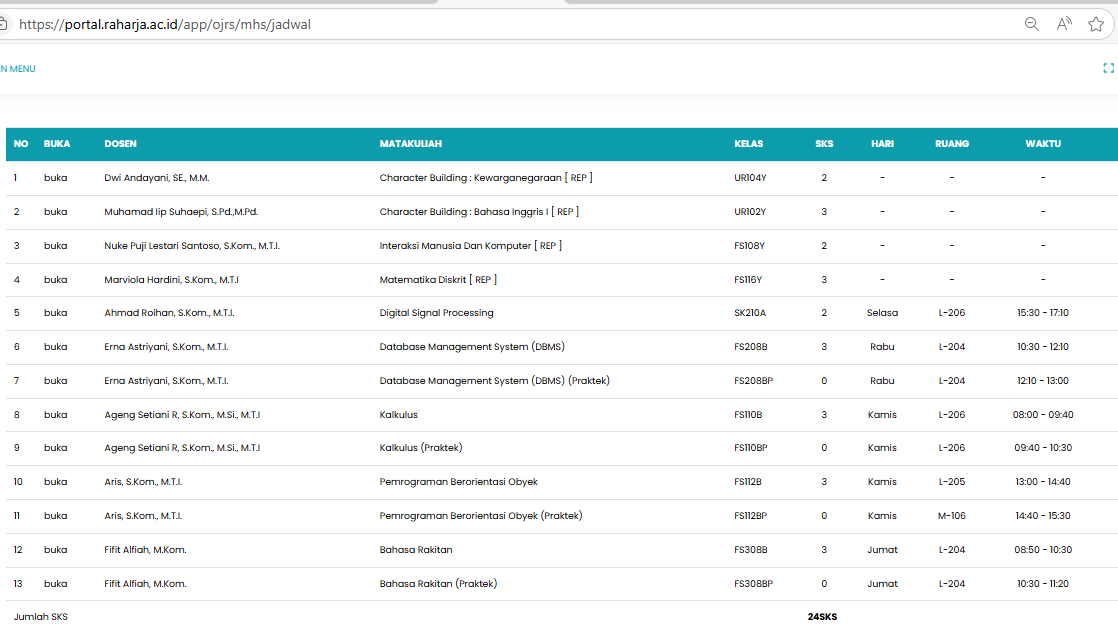The width and height of the screenshot is (1118, 628).
Task: Click room M-106 cell
Action: click(x=952, y=515)
